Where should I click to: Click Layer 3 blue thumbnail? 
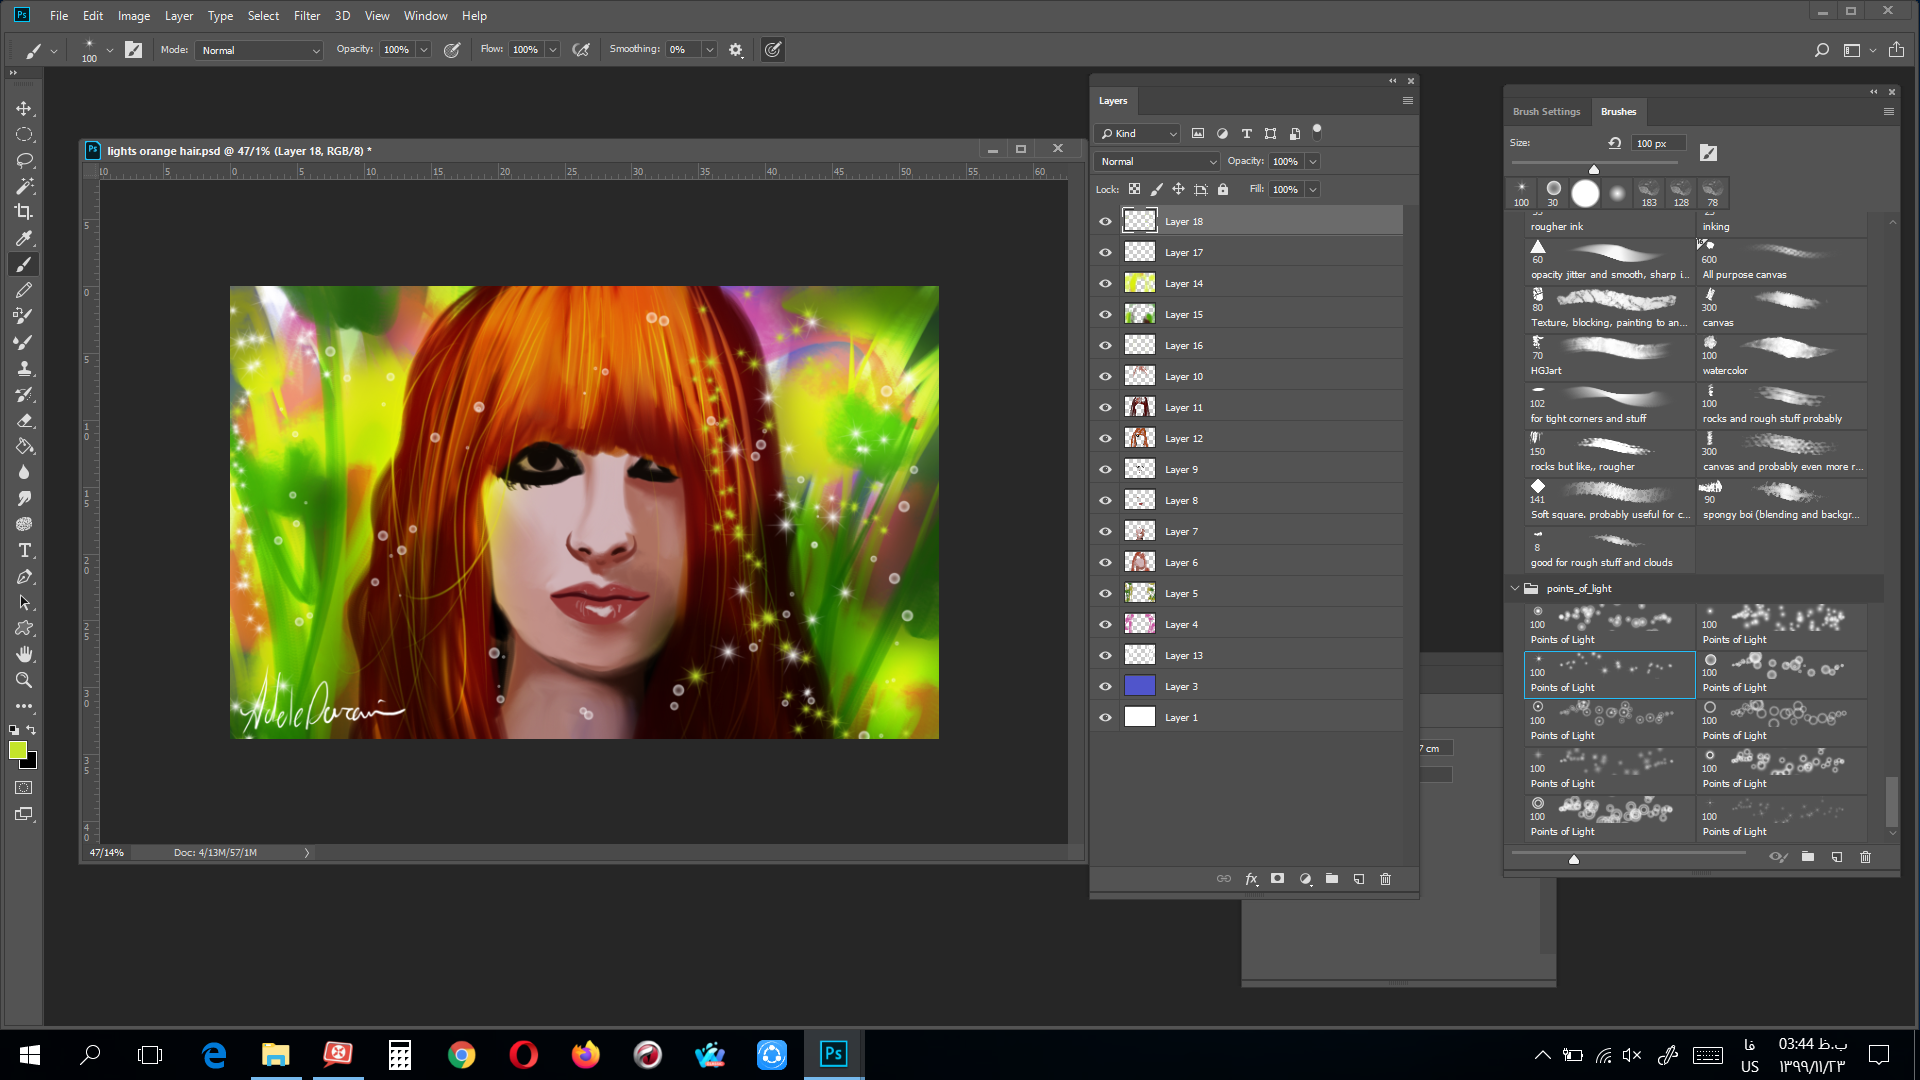click(x=1140, y=687)
